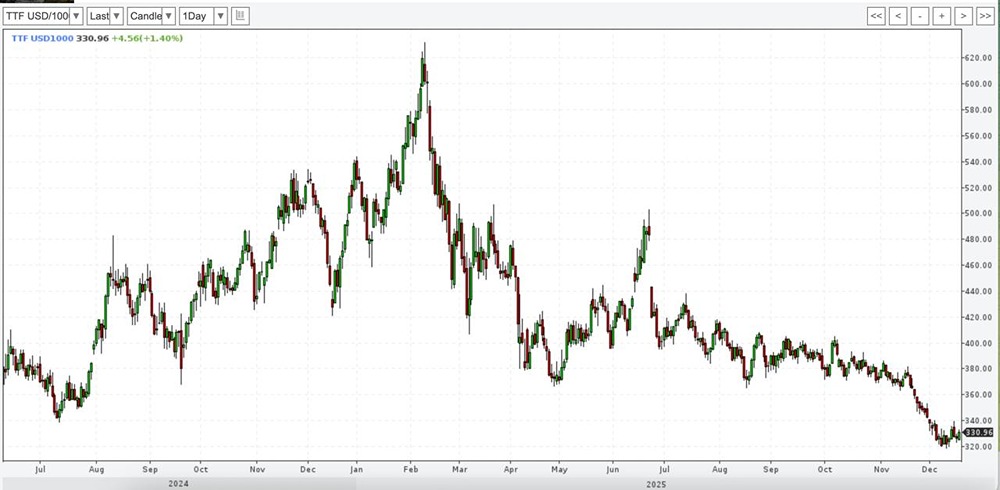Open the 1Day interval dropdown

pos(203,16)
